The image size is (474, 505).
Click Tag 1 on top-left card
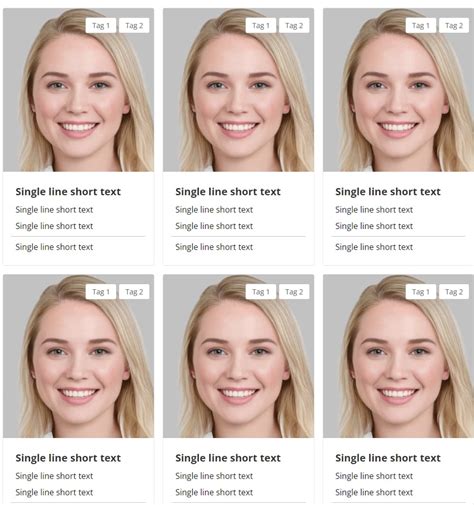101,26
